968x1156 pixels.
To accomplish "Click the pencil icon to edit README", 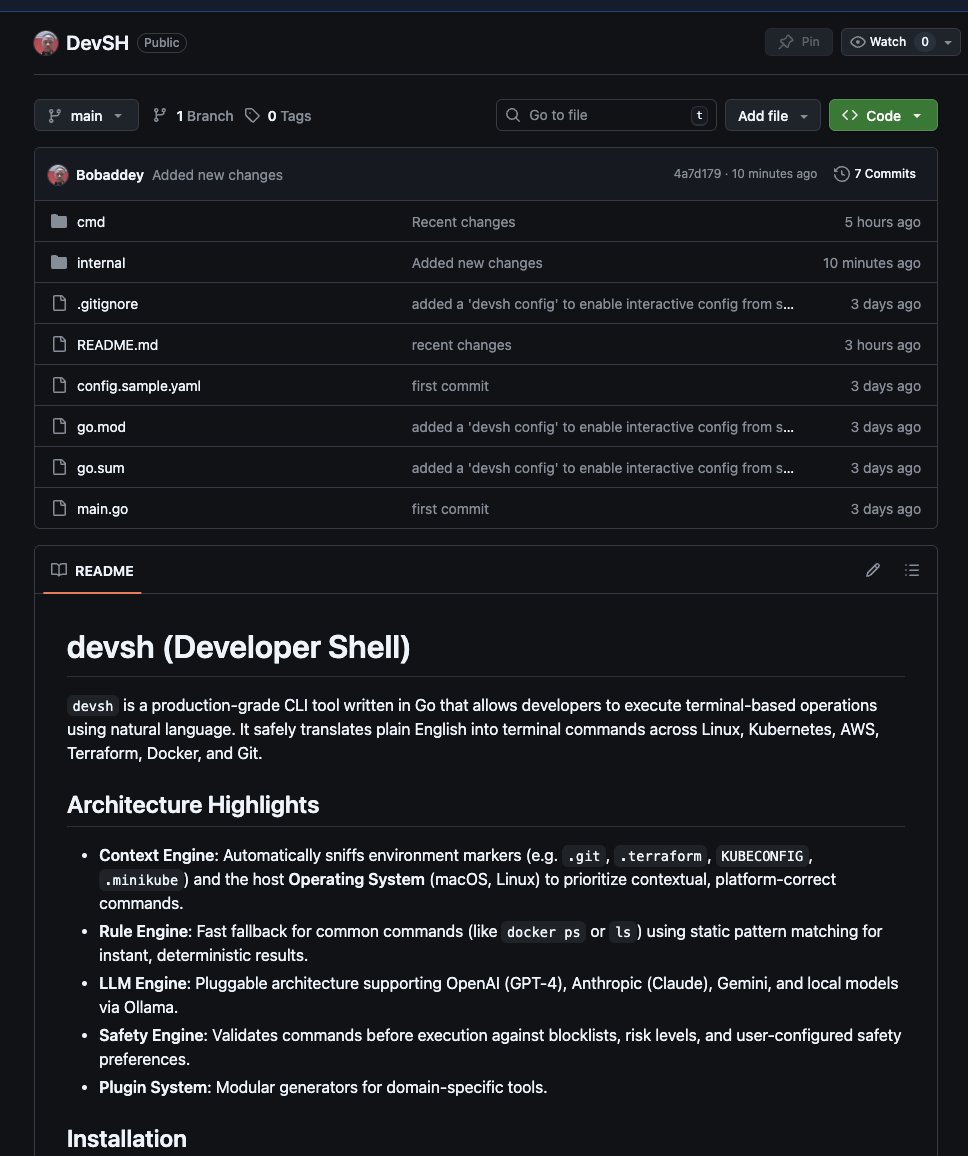I will pyautogui.click(x=873, y=570).
